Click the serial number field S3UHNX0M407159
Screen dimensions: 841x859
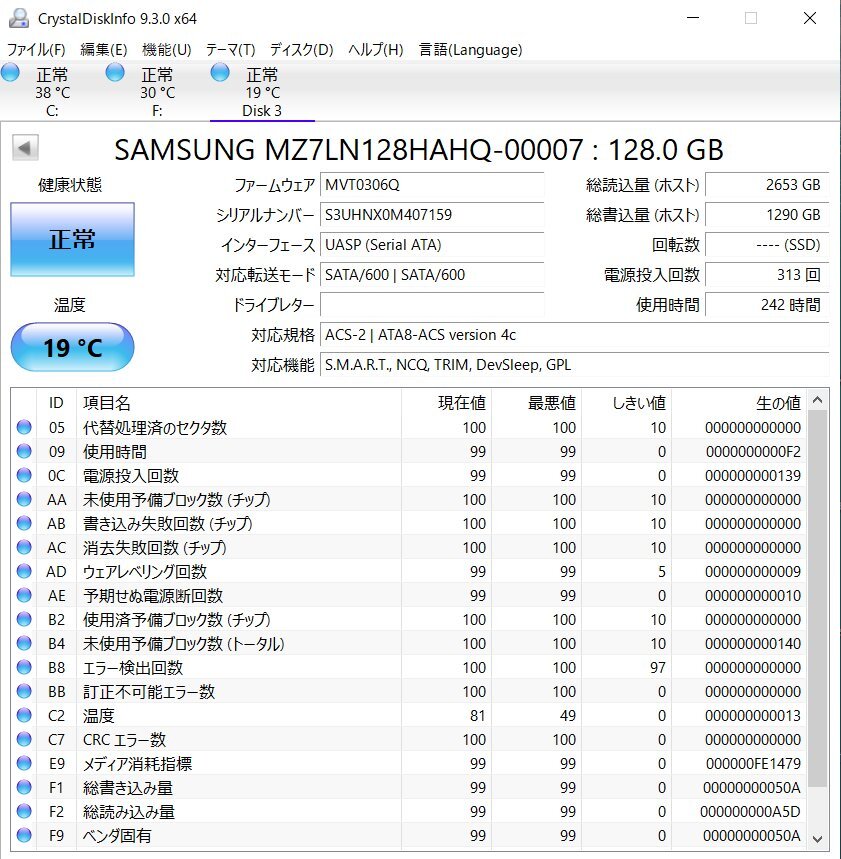[x=432, y=215]
